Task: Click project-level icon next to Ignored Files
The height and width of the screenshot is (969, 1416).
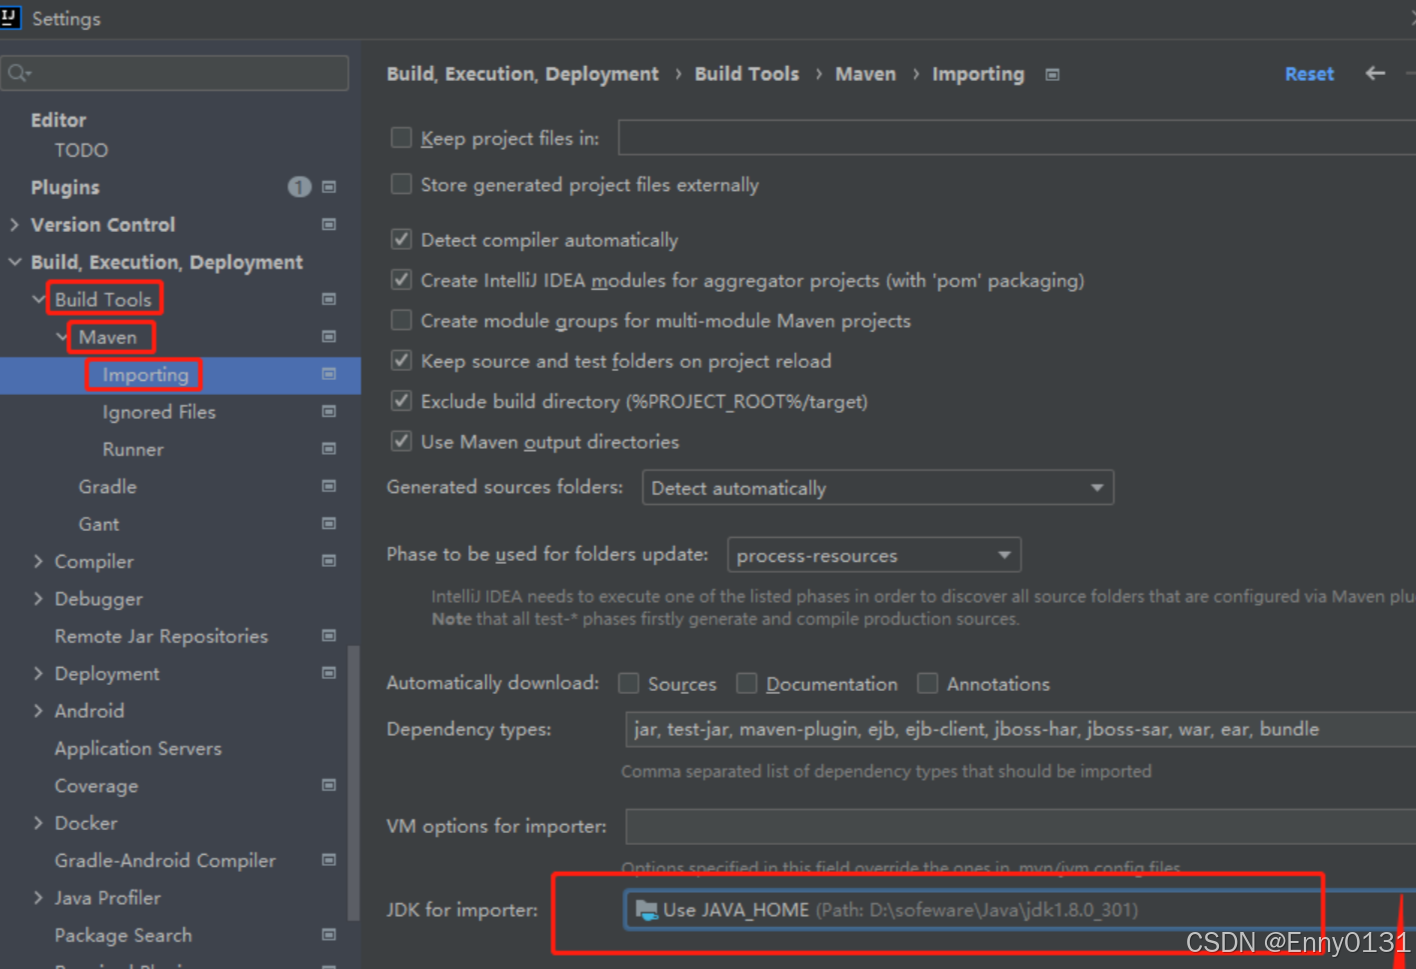Action: click(329, 411)
